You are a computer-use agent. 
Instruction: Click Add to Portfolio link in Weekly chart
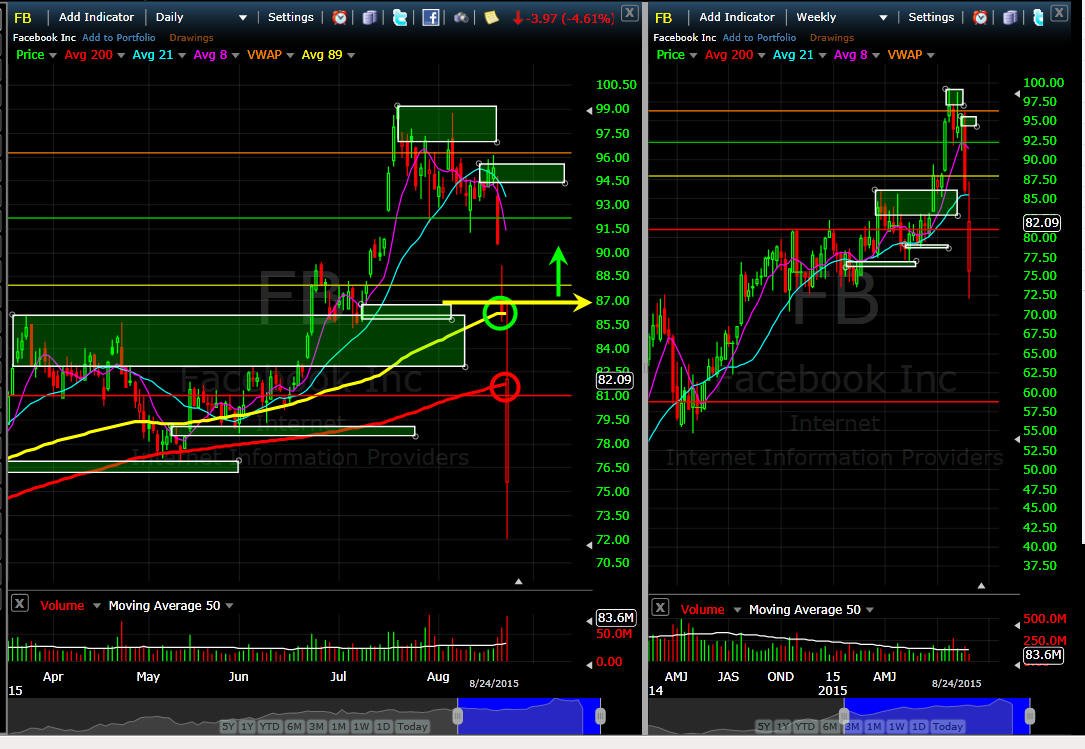coord(759,37)
